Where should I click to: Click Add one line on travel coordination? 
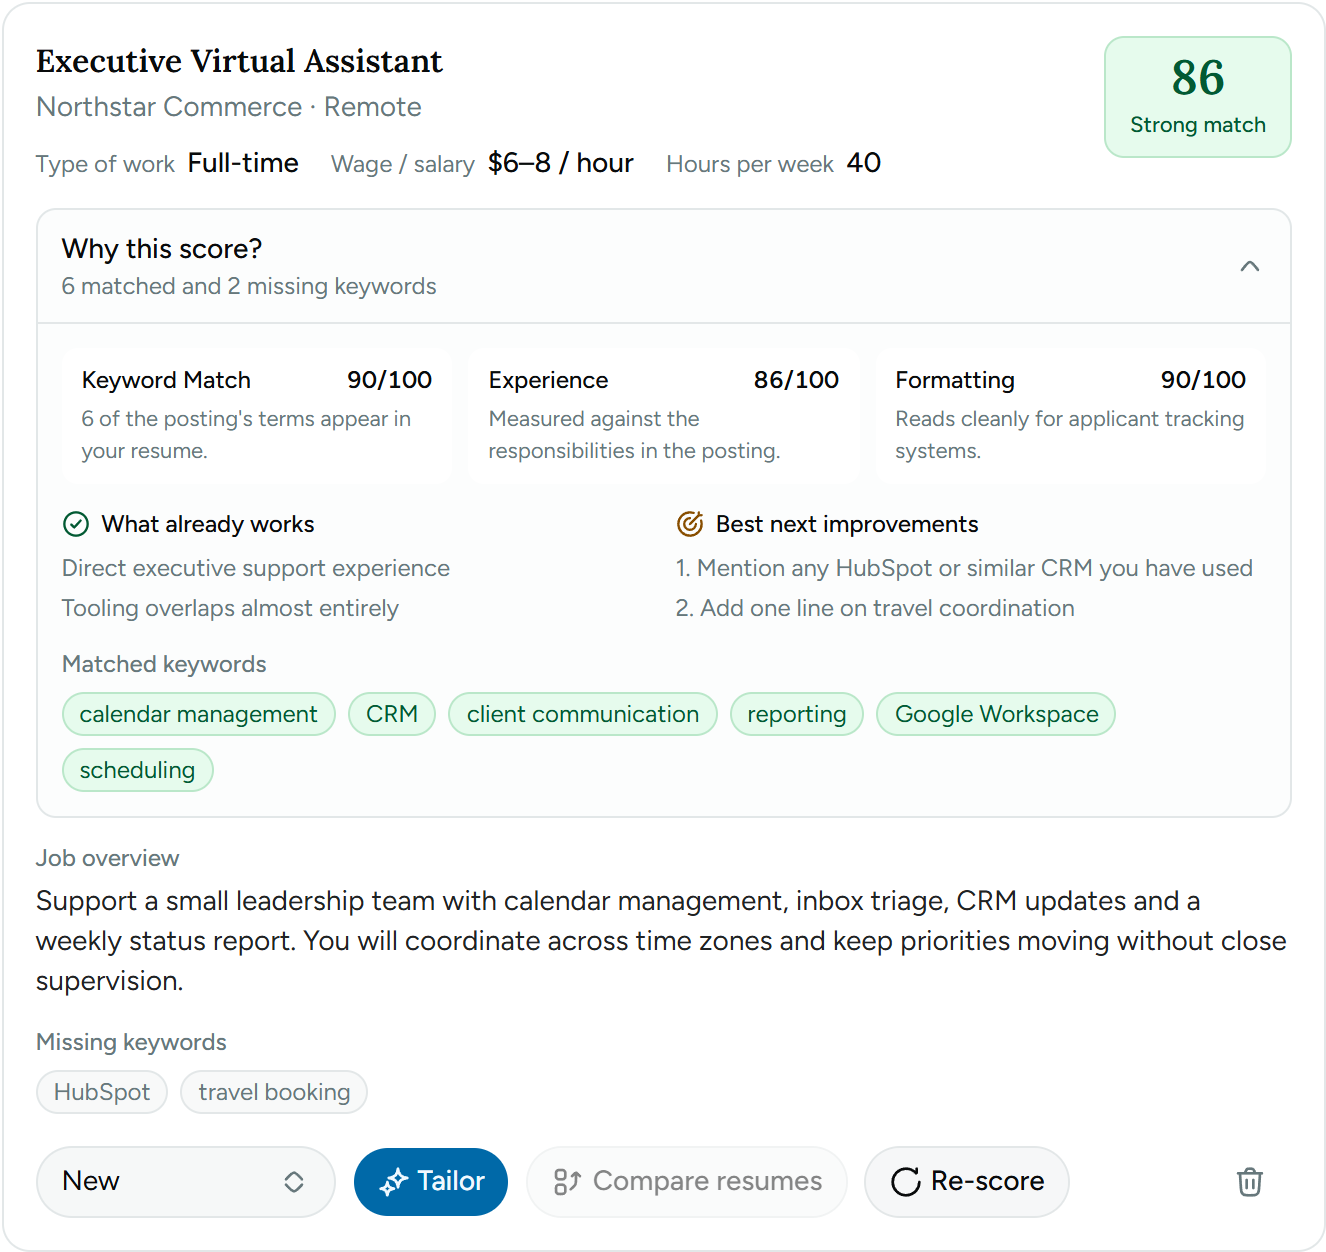click(x=875, y=608)
